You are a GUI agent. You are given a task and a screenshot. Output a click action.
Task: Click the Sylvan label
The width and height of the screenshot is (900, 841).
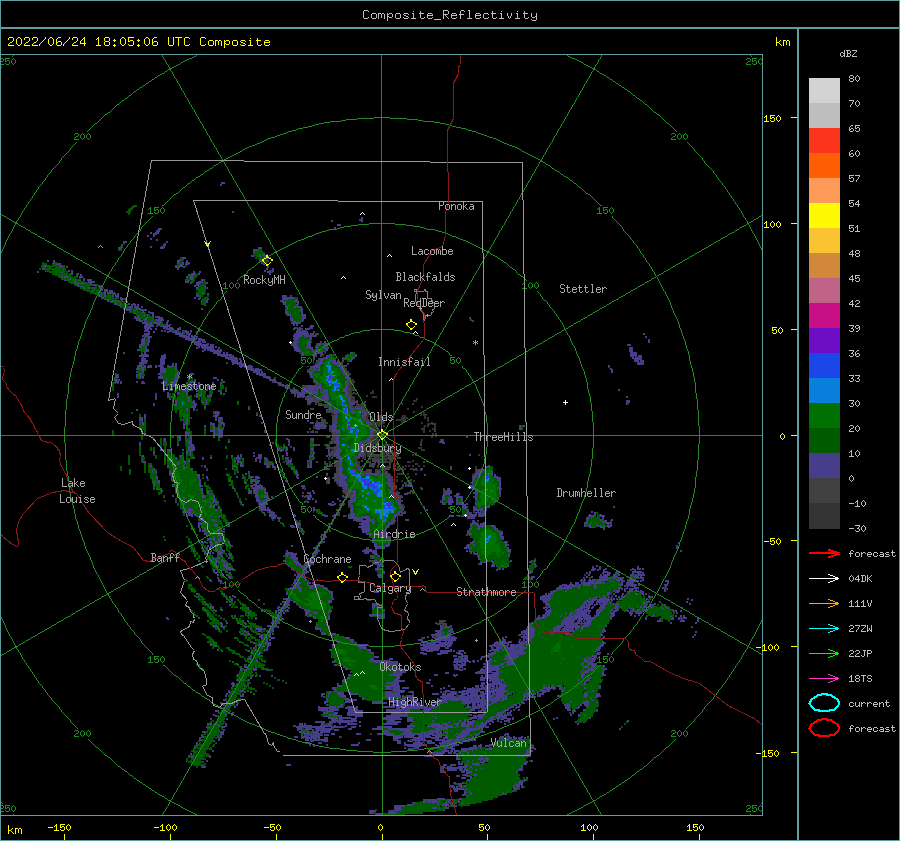(x=383, y=295)
